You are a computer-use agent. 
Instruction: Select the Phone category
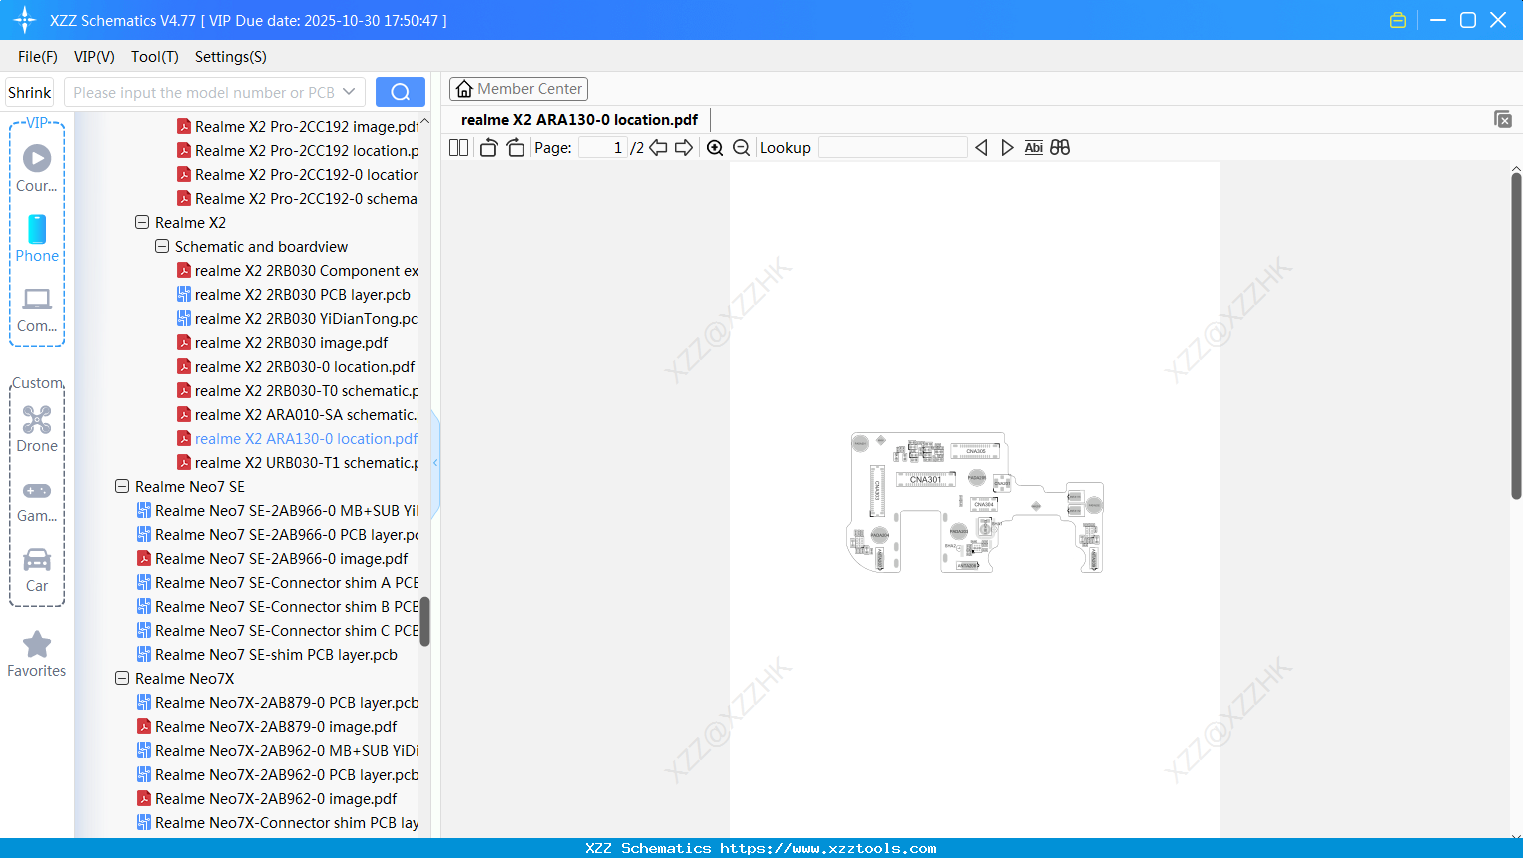point(37,239)
